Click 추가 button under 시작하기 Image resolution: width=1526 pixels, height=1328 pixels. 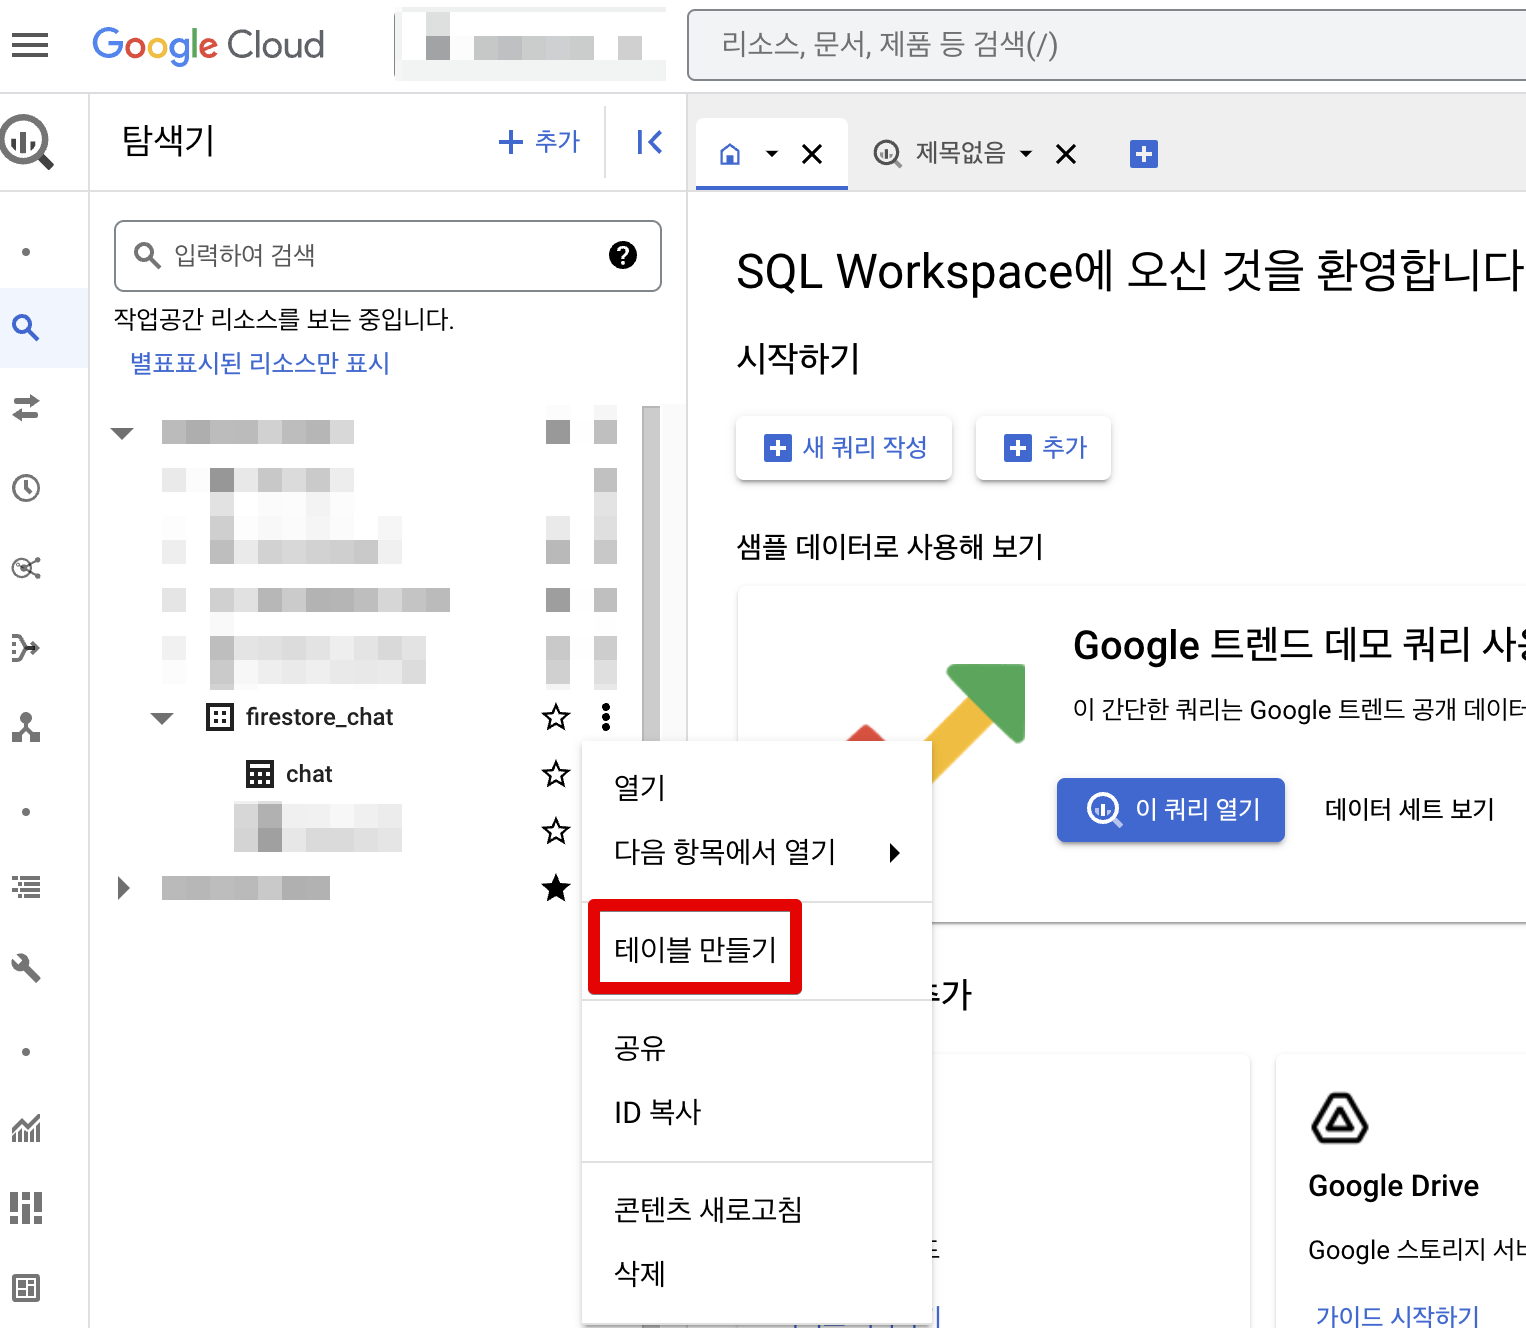[1043, 448]
